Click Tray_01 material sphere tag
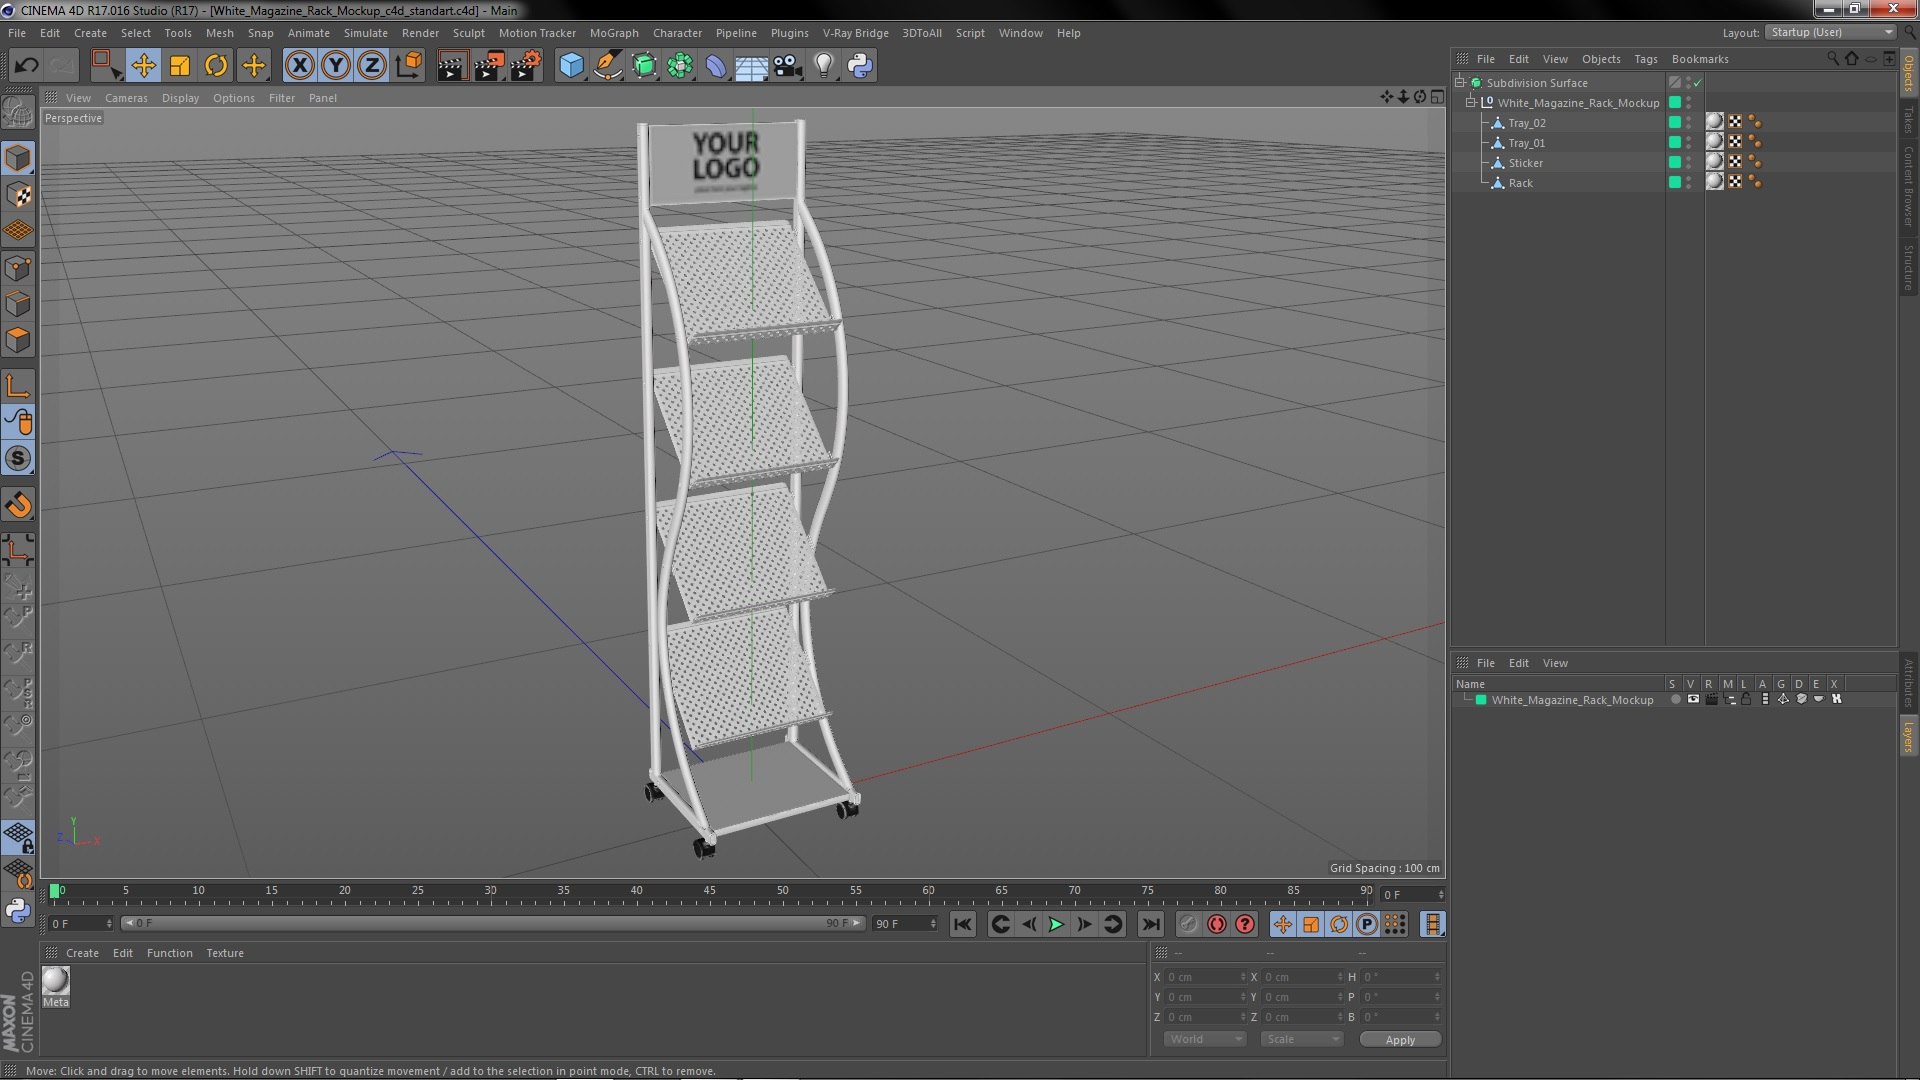 tap(1715, 142)
